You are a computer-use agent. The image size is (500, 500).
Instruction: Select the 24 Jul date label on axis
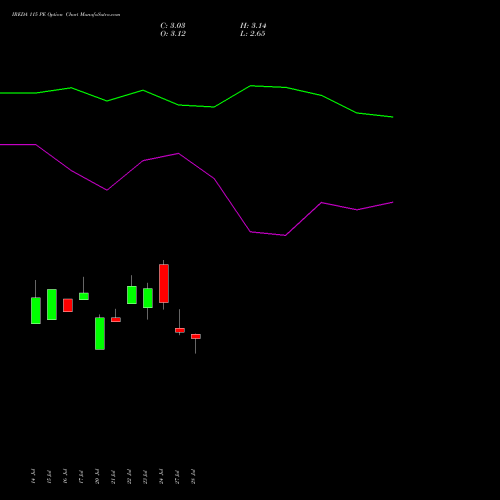click(x=161, y=476)
